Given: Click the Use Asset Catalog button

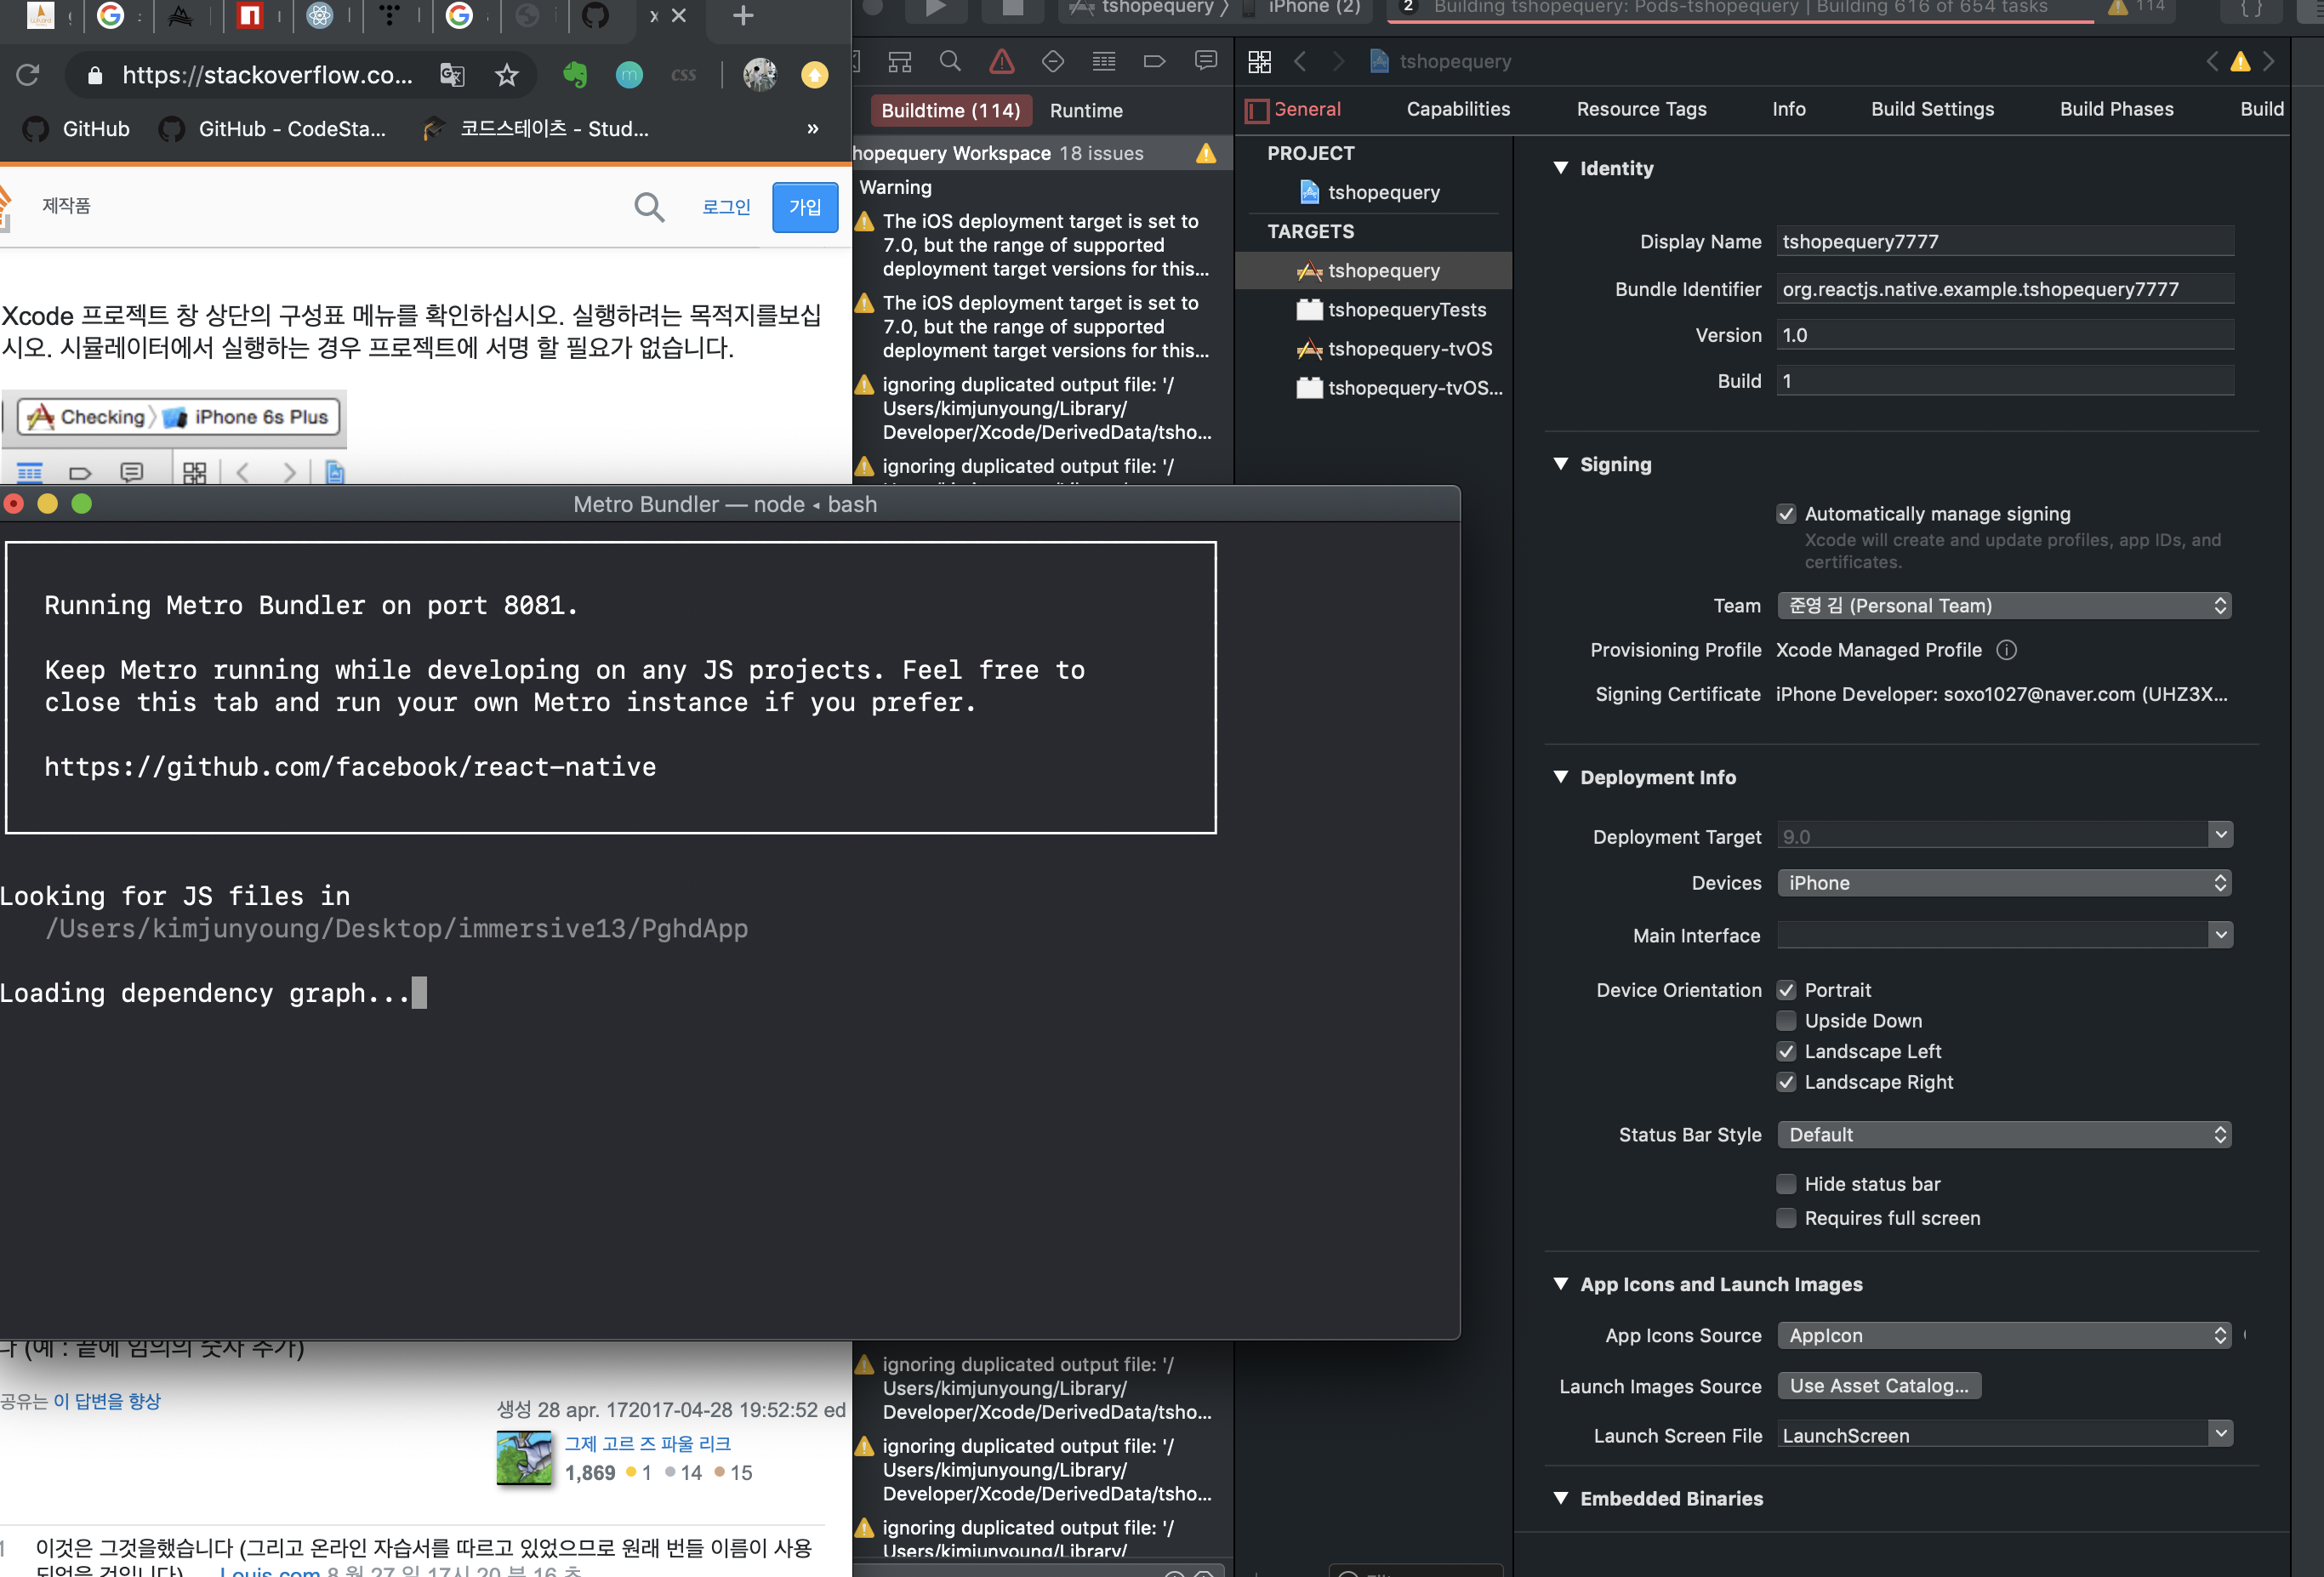Looking at the screenshot, I should tap(1878, 1386).
